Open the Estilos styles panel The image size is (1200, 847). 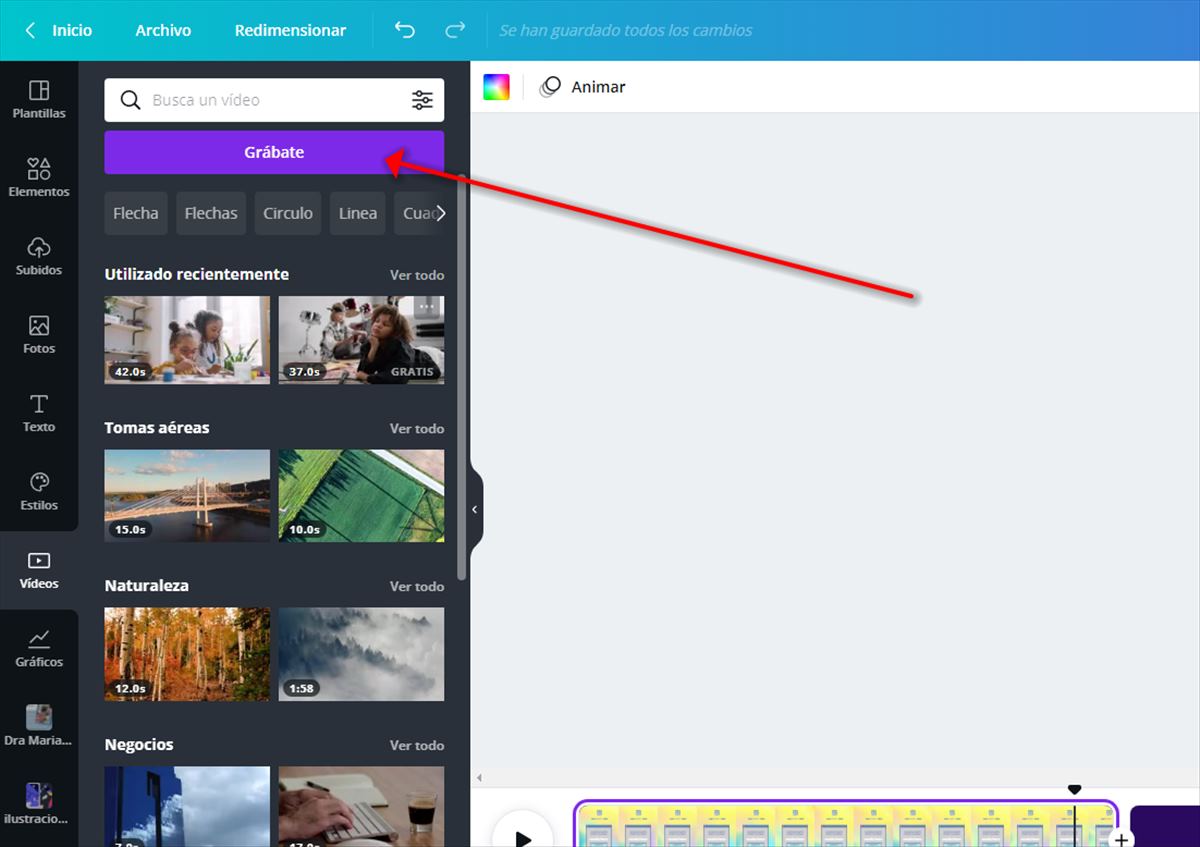coord(39,491)
